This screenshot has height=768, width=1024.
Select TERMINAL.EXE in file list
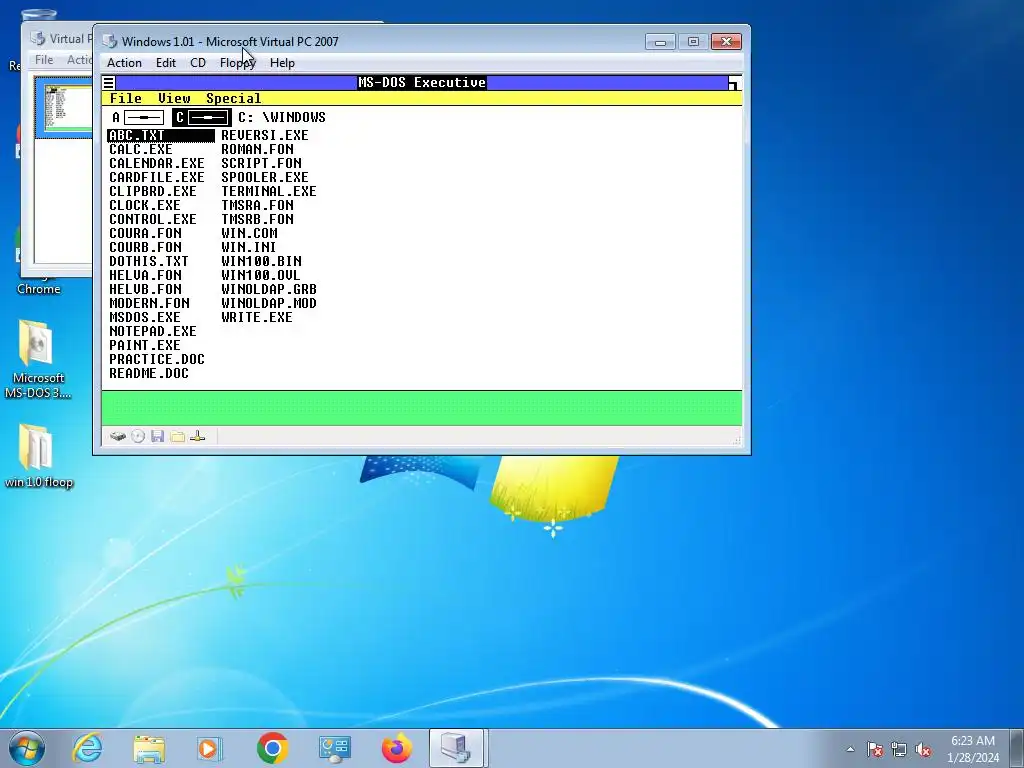point(268,191)
